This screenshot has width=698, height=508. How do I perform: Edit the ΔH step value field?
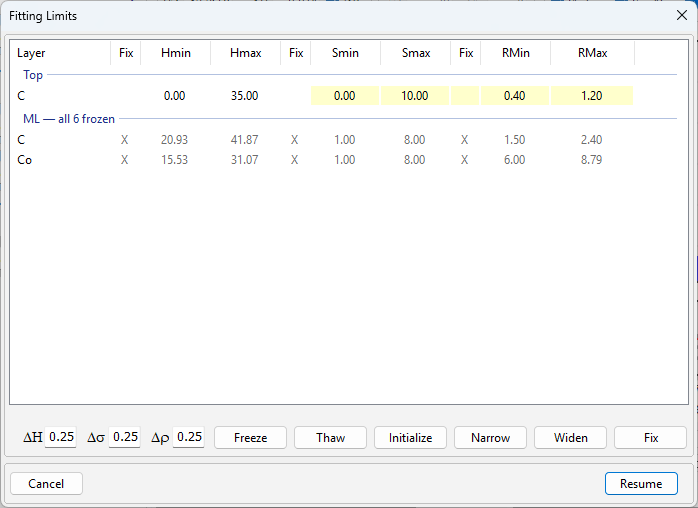click(61, 437)
